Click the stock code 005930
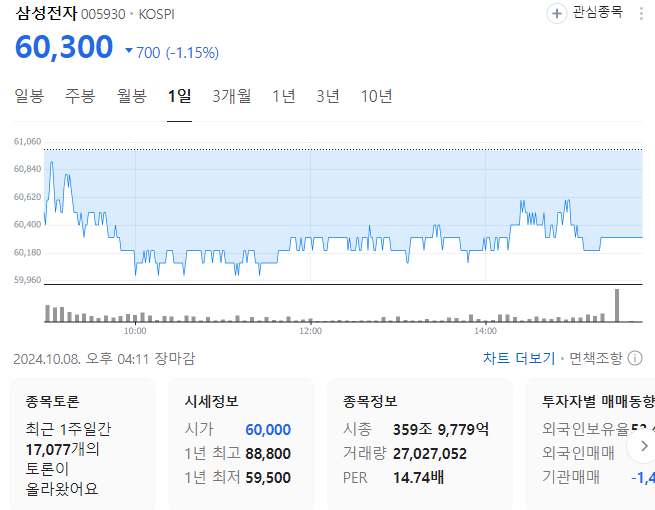 pos(103,15)
